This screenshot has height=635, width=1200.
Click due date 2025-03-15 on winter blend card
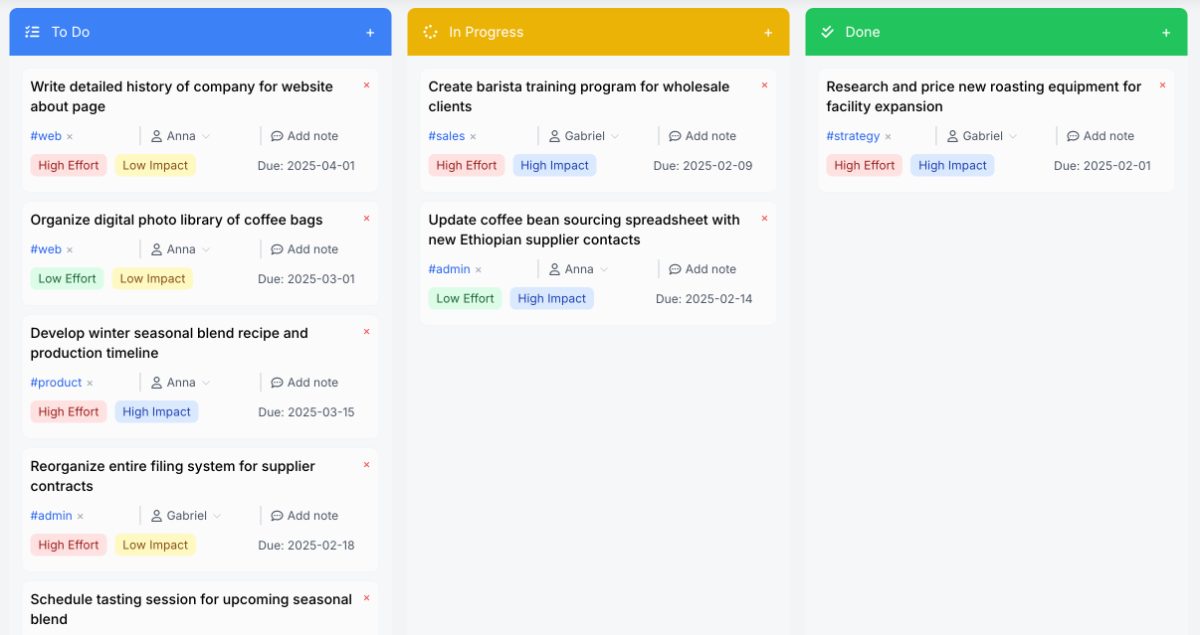(306, 412)
